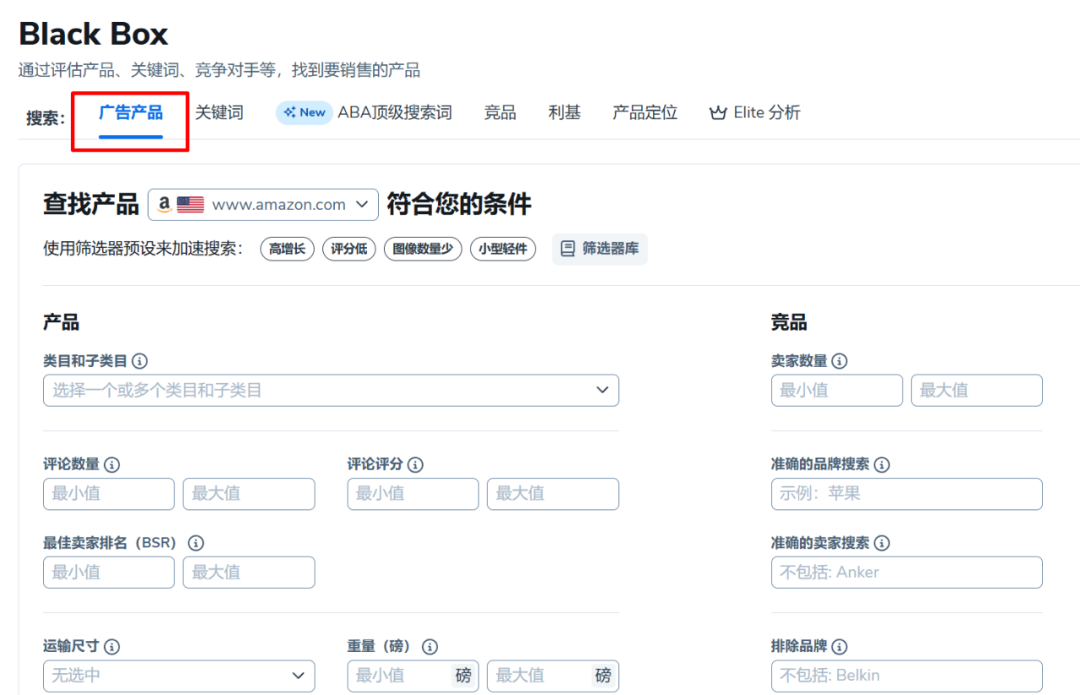This screenshot has width=1080, height=695.
Task: Open the 运输尺寸 dropdown showing 无选中
Action: [x=178, y=676]
